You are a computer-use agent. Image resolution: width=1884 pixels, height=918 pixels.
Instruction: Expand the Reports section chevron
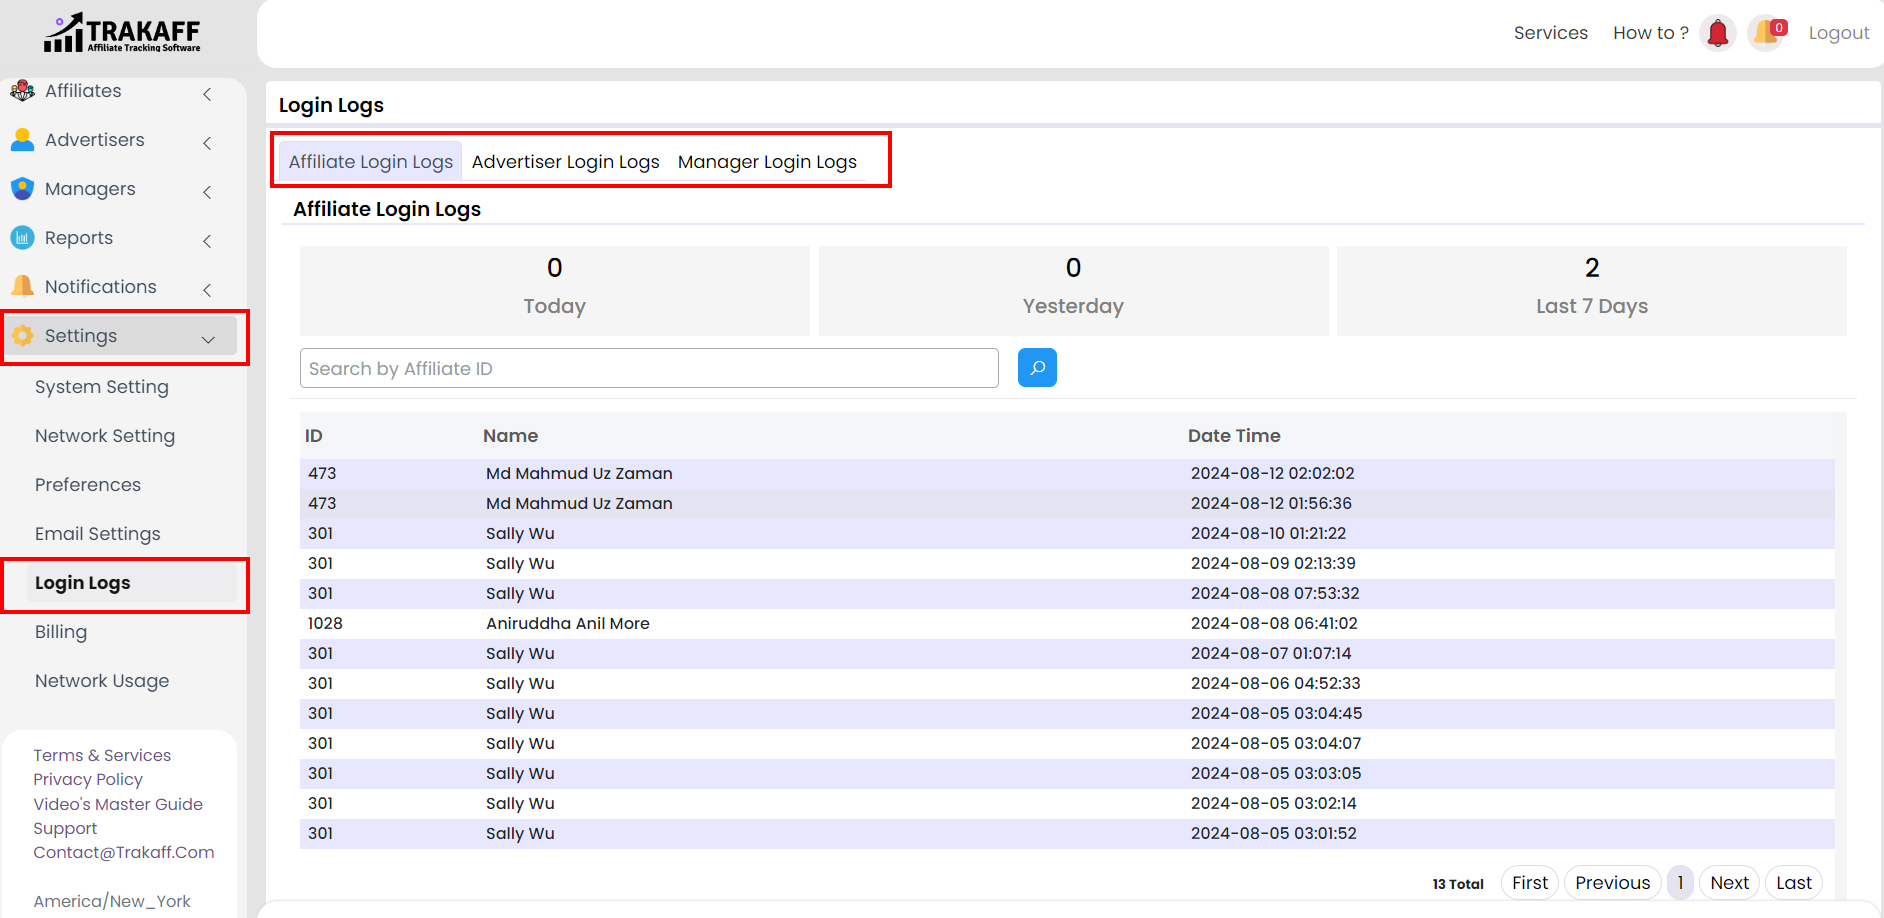pyautogui.click(x=207, y=241)
